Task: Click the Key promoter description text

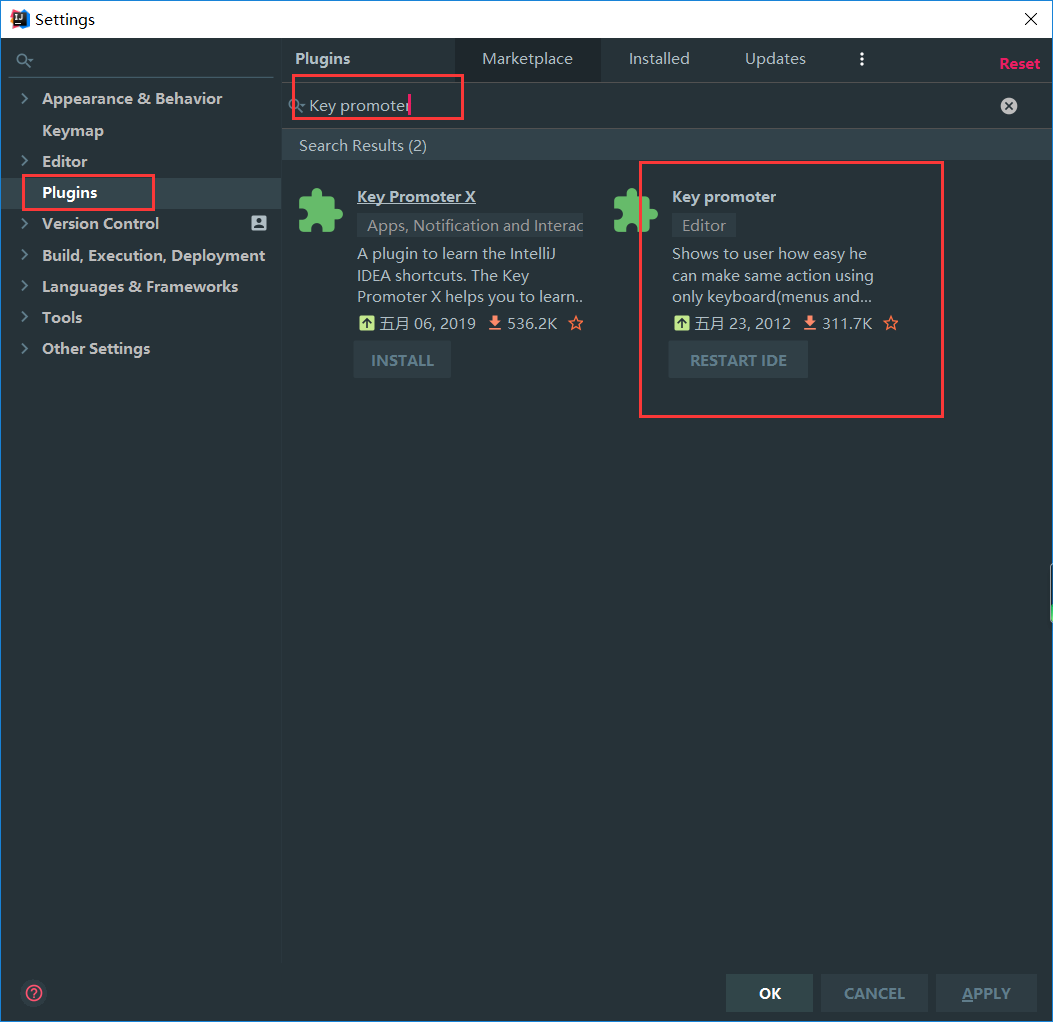Action: tap(772, 275)
